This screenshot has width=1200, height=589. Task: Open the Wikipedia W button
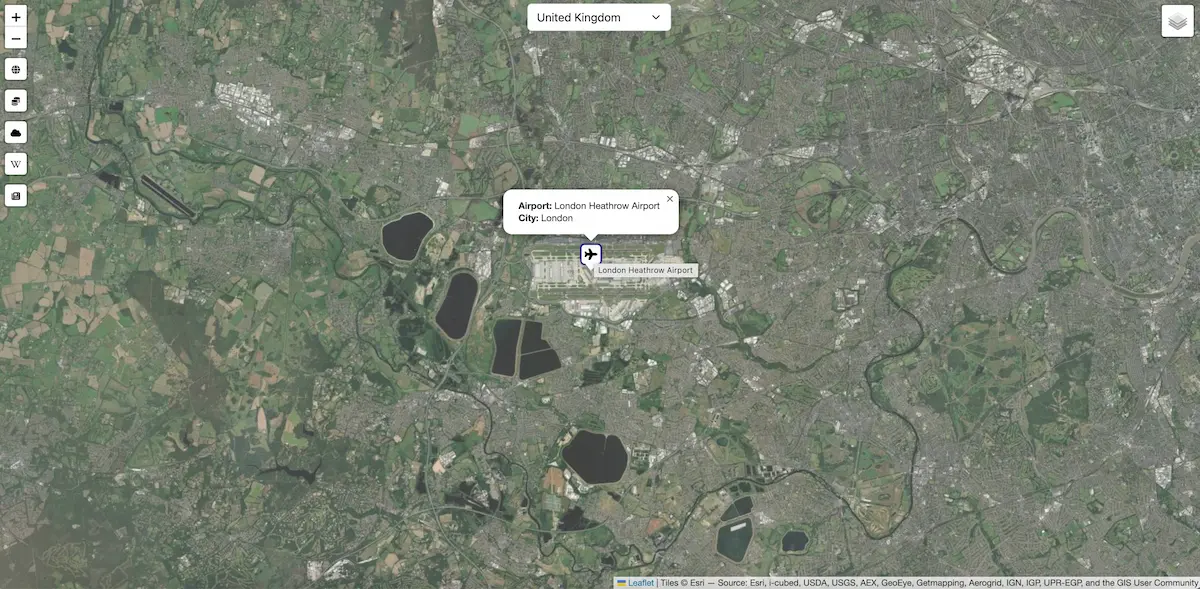click(16, 164)
